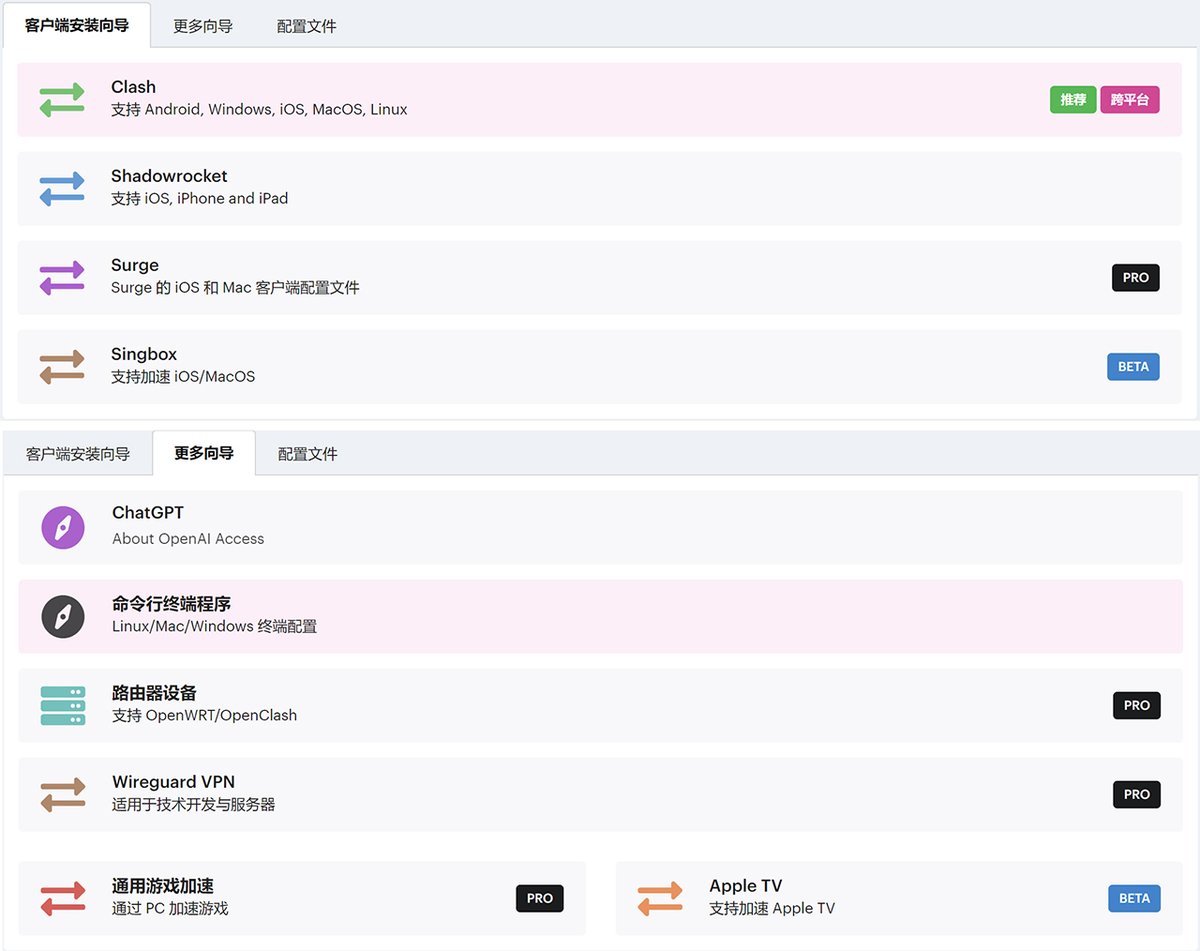Click the brown arrows icon beside Singbox
Viewport: 1200px width, 951px height.
(x=62, y=366)
